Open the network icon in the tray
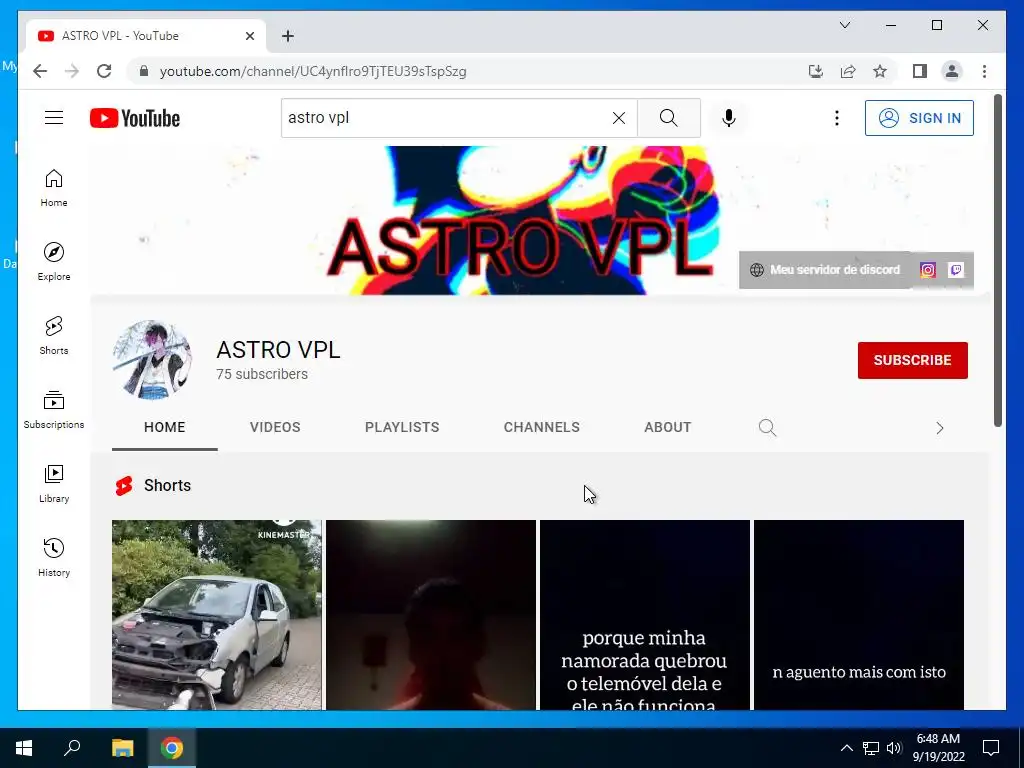This screenshot has width=1024, height=768. click(x=871, y=748)
